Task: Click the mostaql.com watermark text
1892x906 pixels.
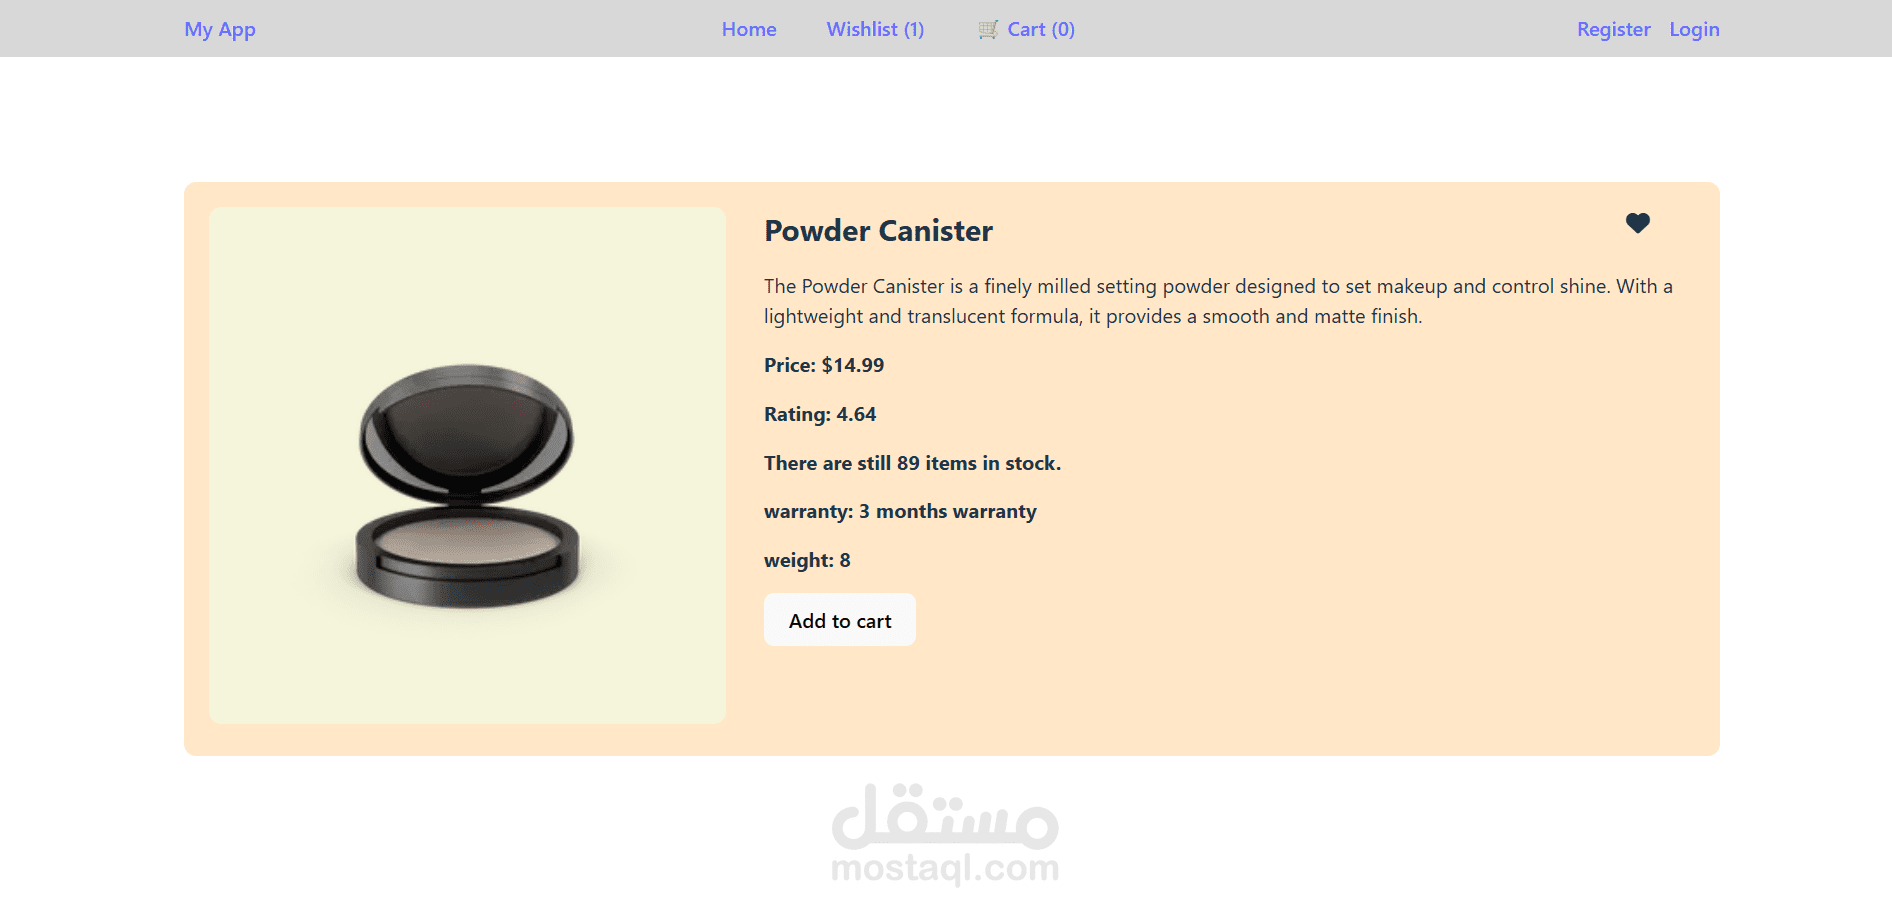Action: click(x=945, y=868)
